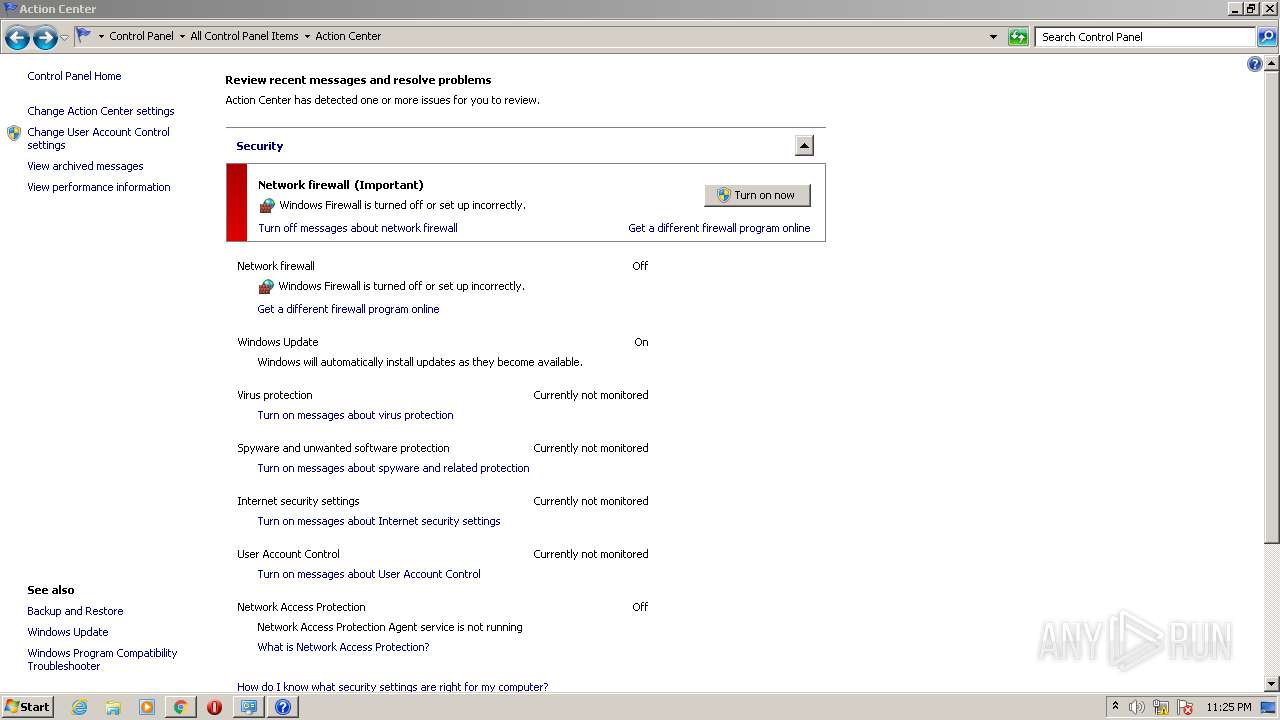
Task: Click the volume speaker tray icon
Action: pos(1136,707)
